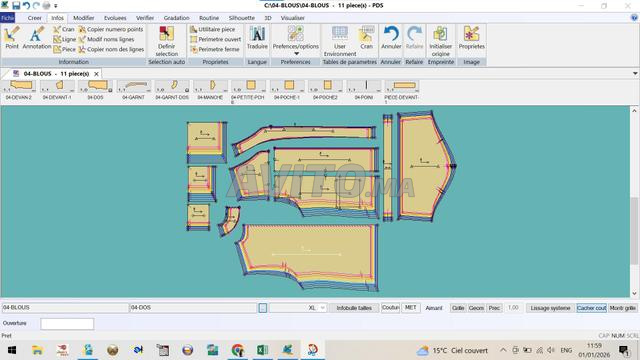This screenshot has height=360, width=640.
Task: Toggle Prec magnet option
Action: coord(494,308)
